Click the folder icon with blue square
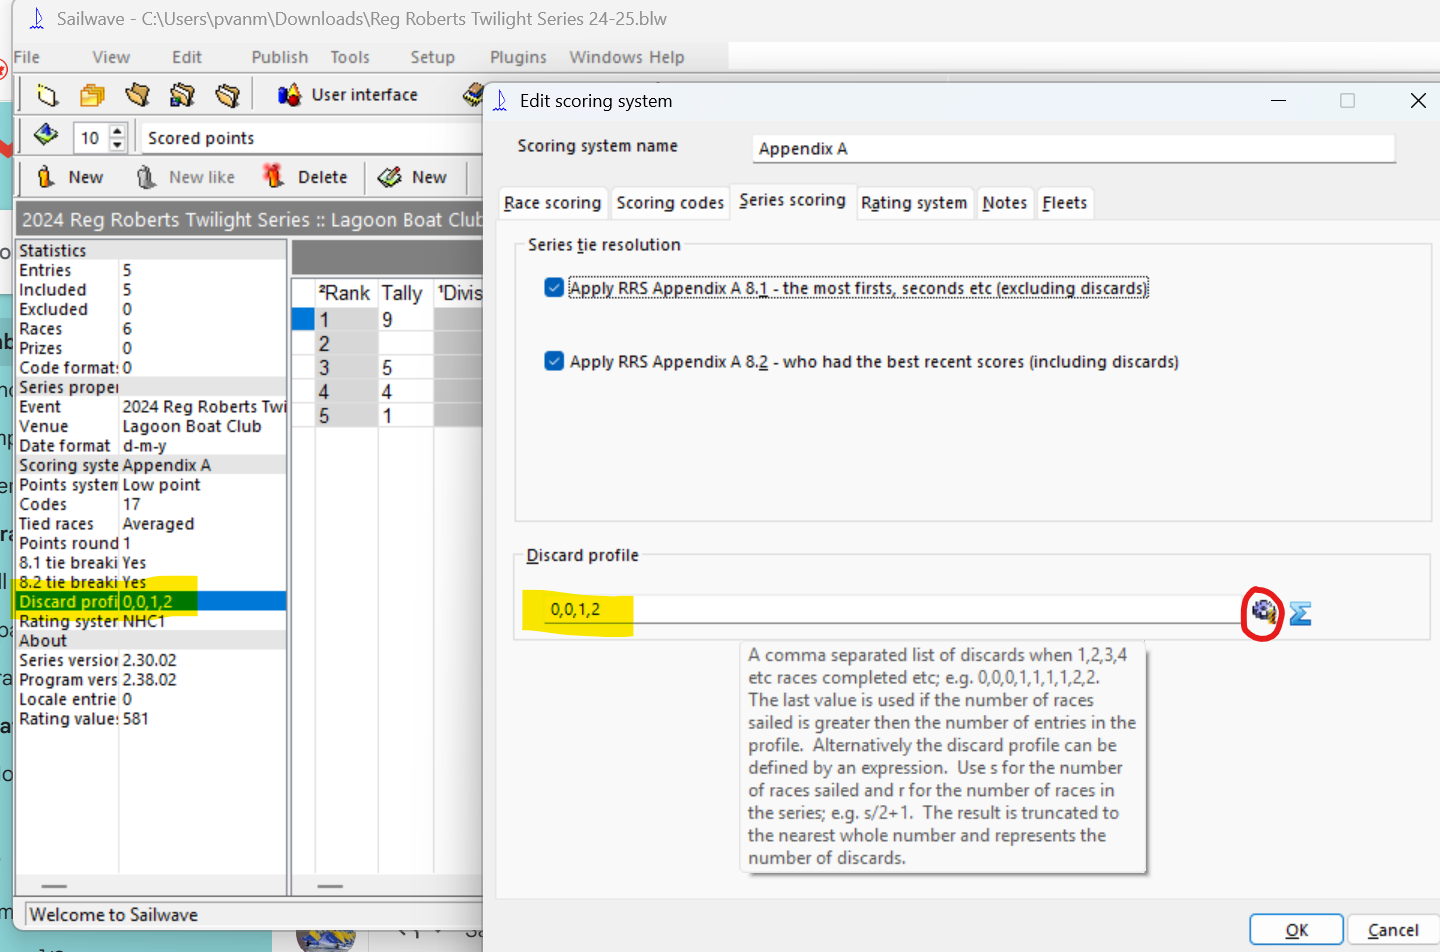The image size is (1440, 952). pos(182,95)
